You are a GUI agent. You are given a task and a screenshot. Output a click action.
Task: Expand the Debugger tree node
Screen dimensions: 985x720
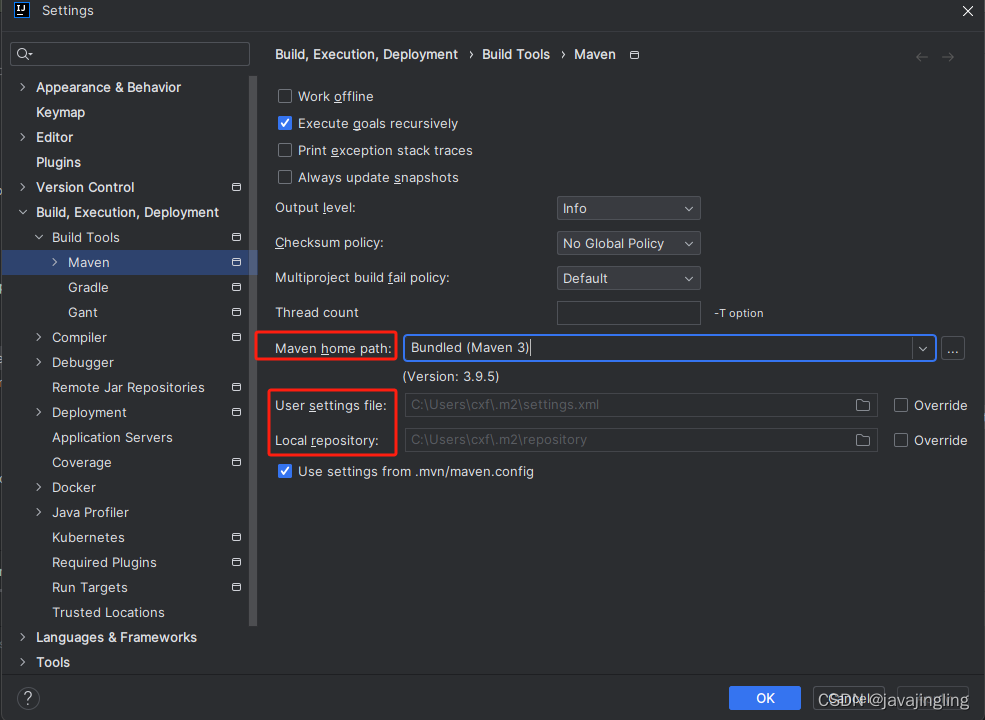point(39,363)
